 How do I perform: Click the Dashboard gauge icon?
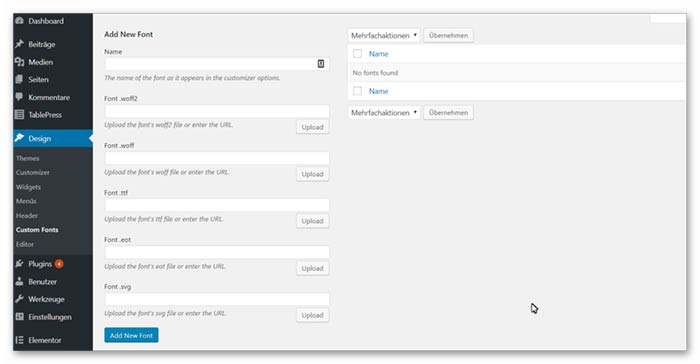pyautogui.click(x=19, y=21)
